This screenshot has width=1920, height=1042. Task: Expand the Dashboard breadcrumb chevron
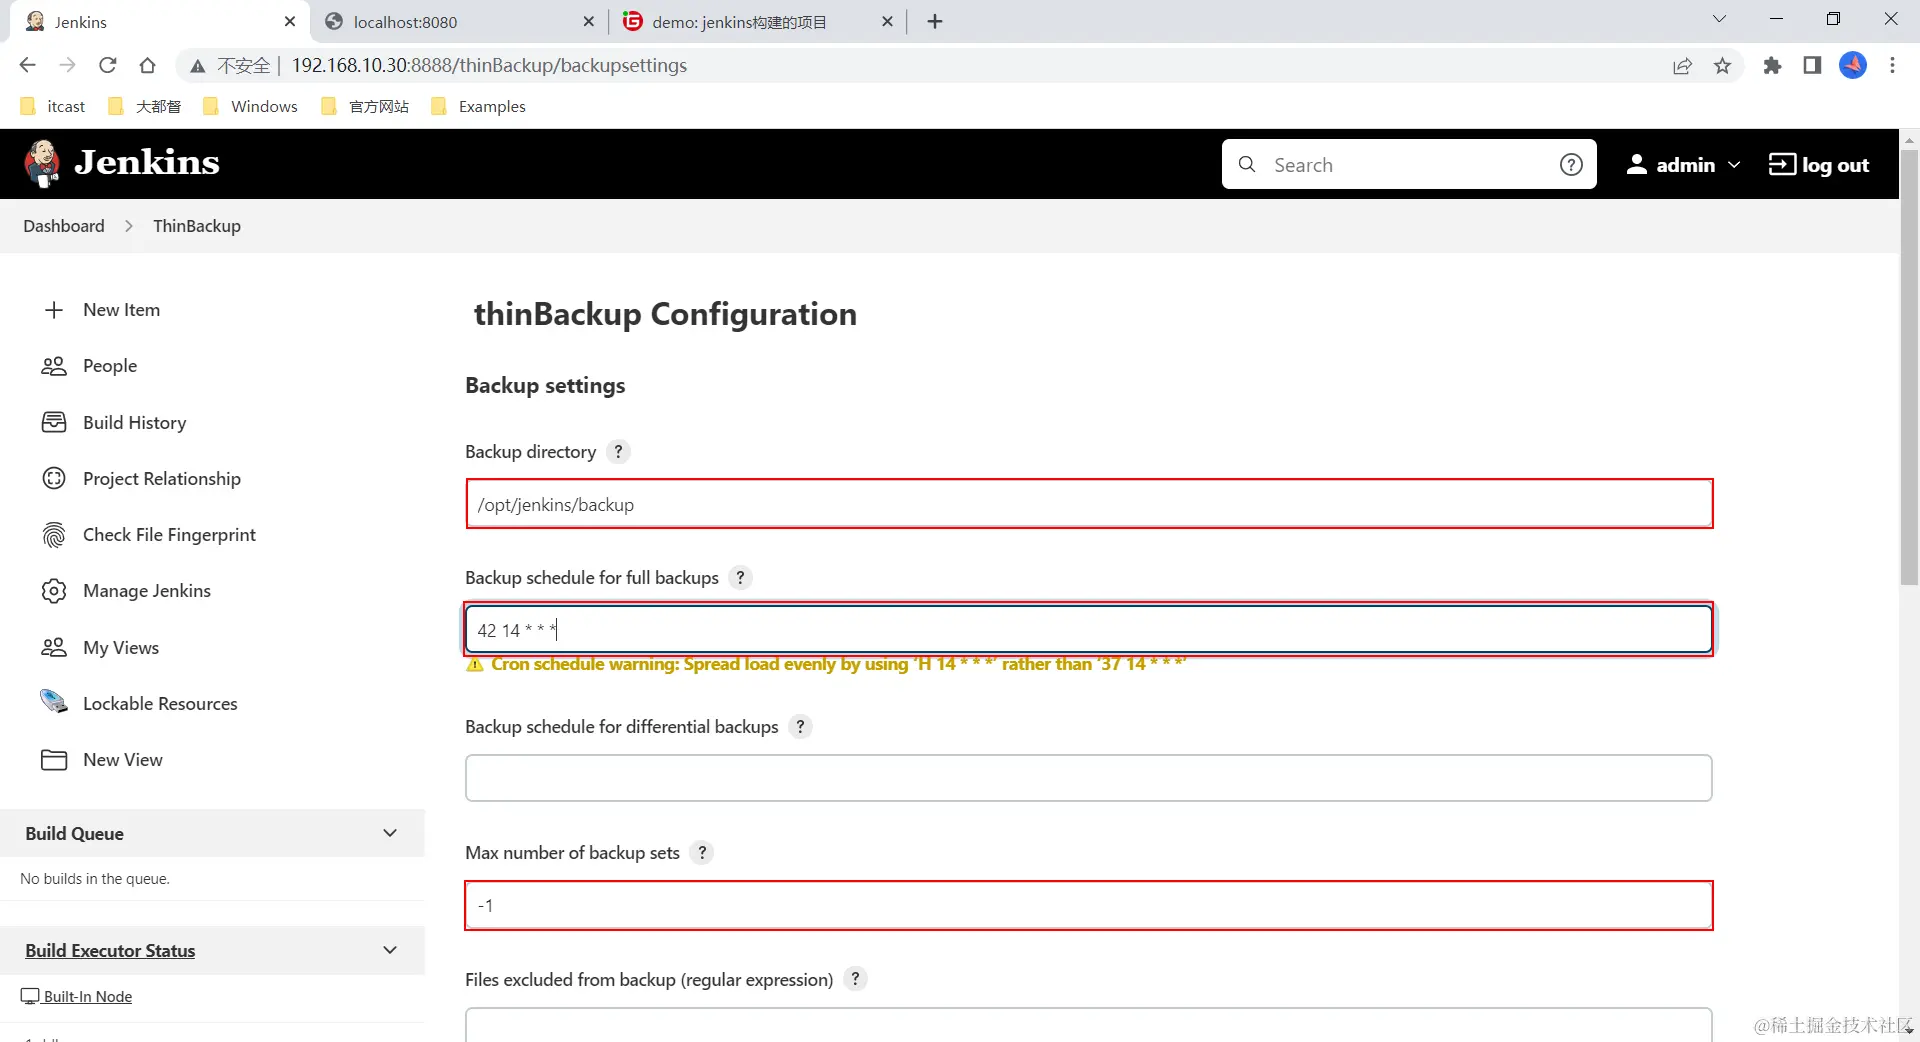(x=129, y=226)
